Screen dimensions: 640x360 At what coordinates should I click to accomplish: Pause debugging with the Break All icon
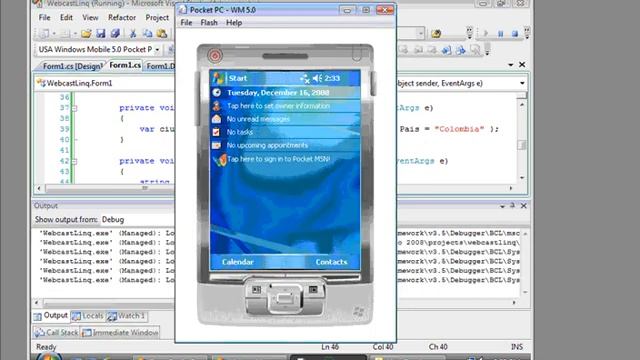(x=500, y=34)
